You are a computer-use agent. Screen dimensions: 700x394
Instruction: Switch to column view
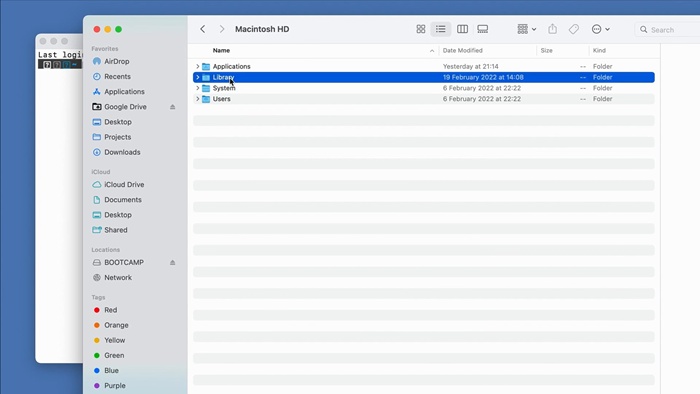(462, 29)
